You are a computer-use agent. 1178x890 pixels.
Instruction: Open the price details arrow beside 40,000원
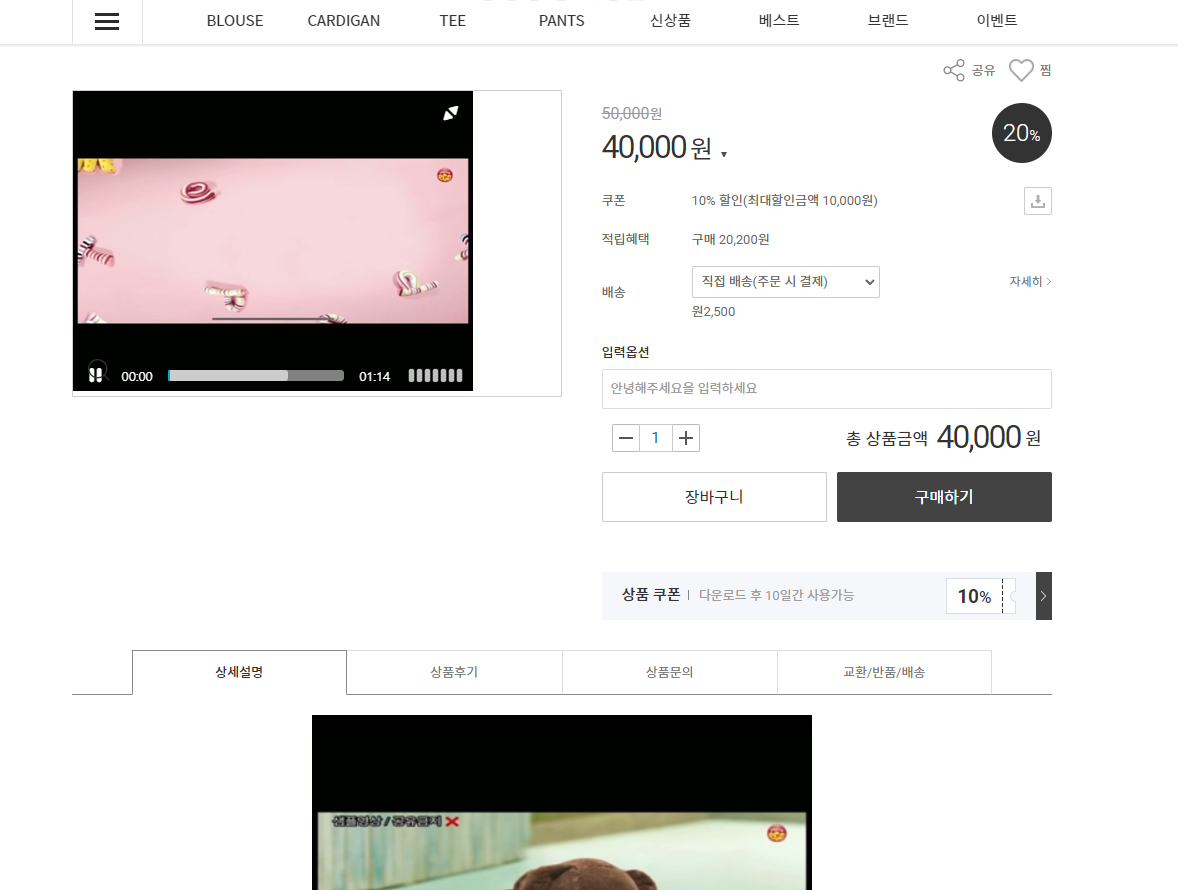(x=724, y=155)
